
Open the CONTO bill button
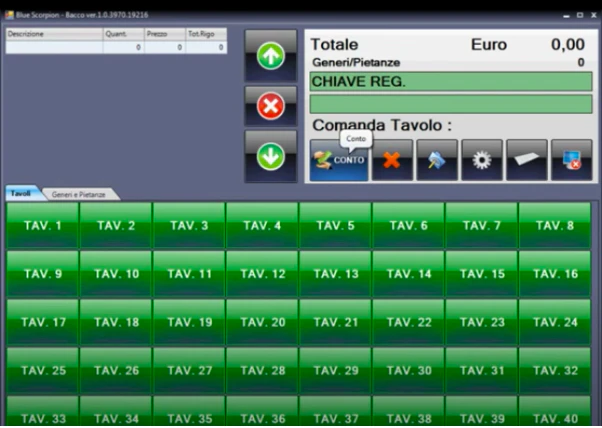point(339,160)
